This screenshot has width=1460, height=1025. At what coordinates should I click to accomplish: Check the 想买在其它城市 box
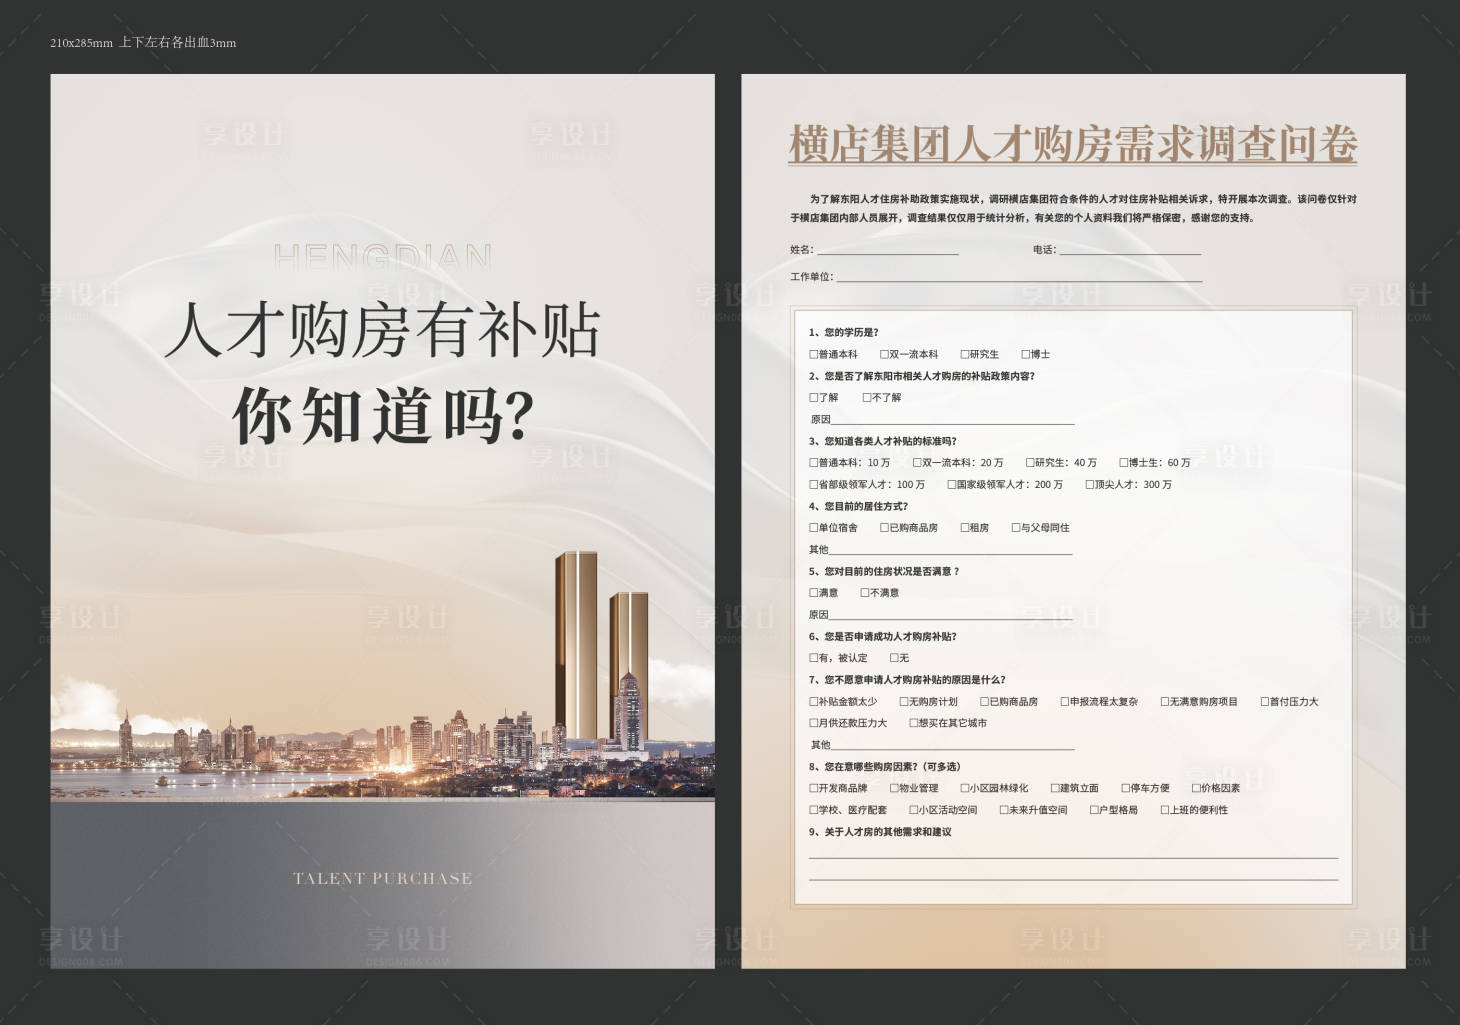914,723
